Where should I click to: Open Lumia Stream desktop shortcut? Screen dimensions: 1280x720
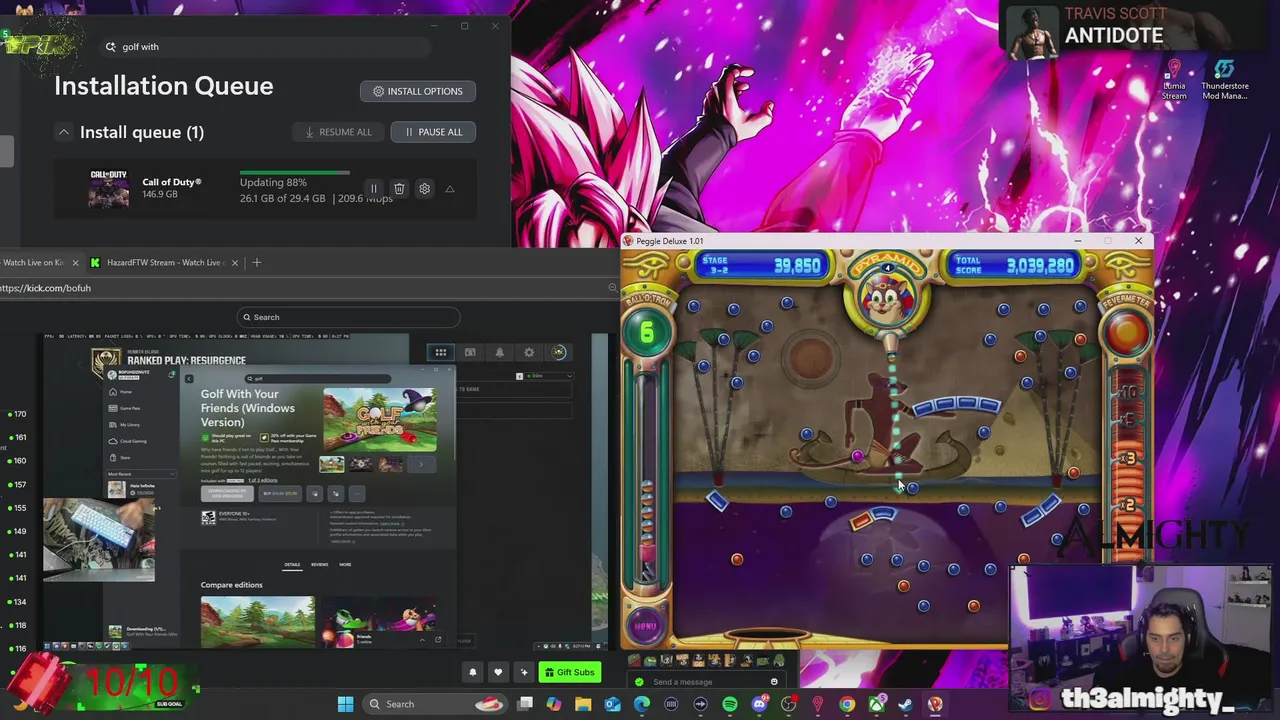[1174, 79]
